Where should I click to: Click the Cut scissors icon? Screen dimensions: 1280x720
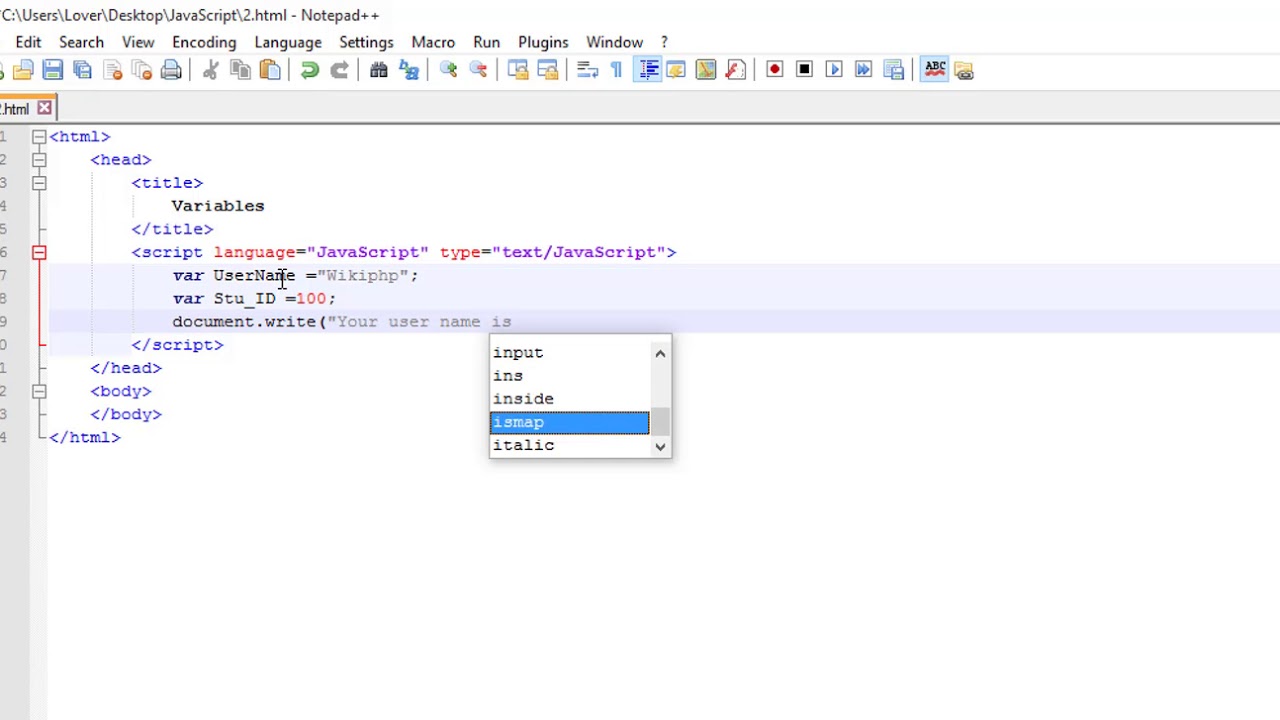(x=211, y=70)
